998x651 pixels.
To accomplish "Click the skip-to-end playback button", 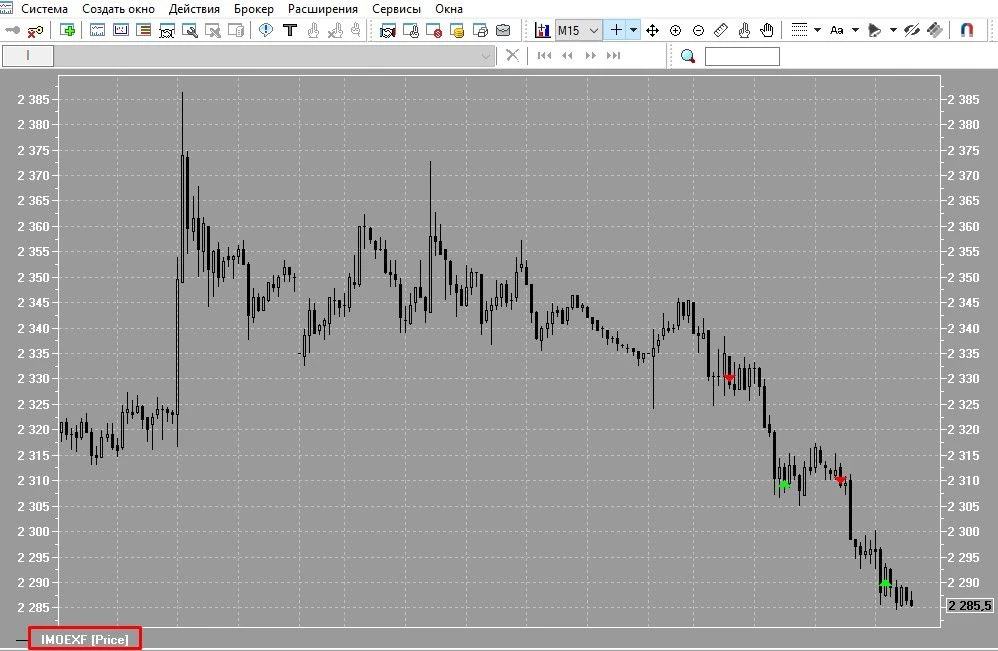I will click(614, 55).
